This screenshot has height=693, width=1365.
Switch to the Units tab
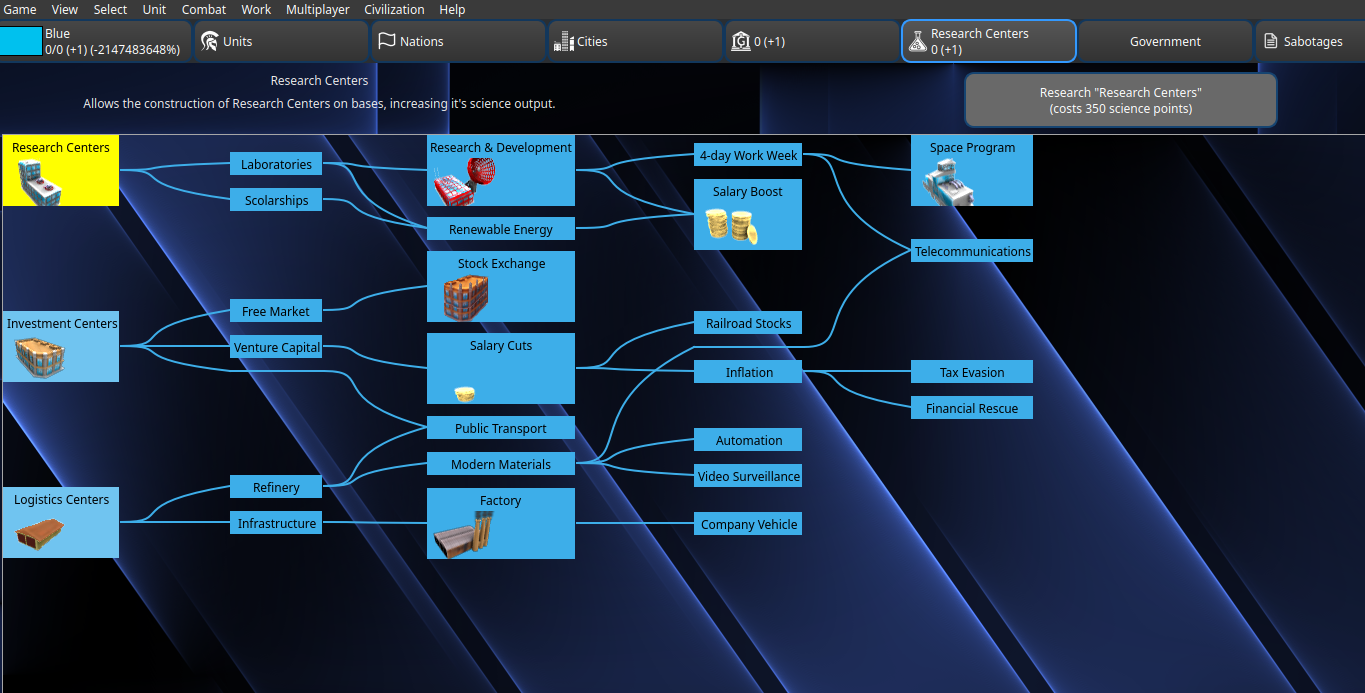point(281,42)
